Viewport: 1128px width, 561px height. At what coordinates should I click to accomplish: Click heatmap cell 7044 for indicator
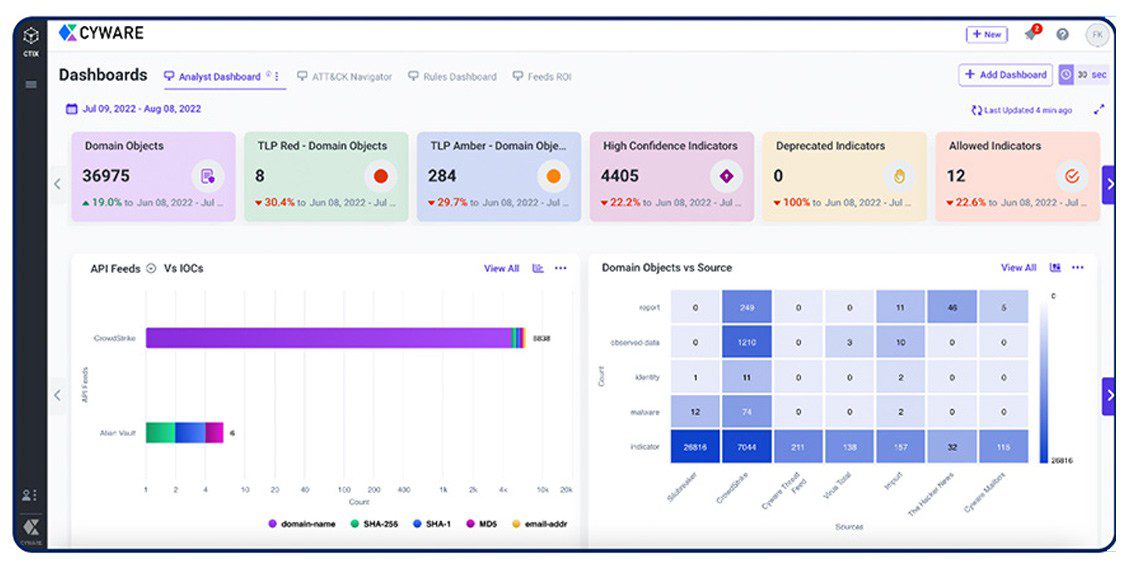tap(747, 447)
